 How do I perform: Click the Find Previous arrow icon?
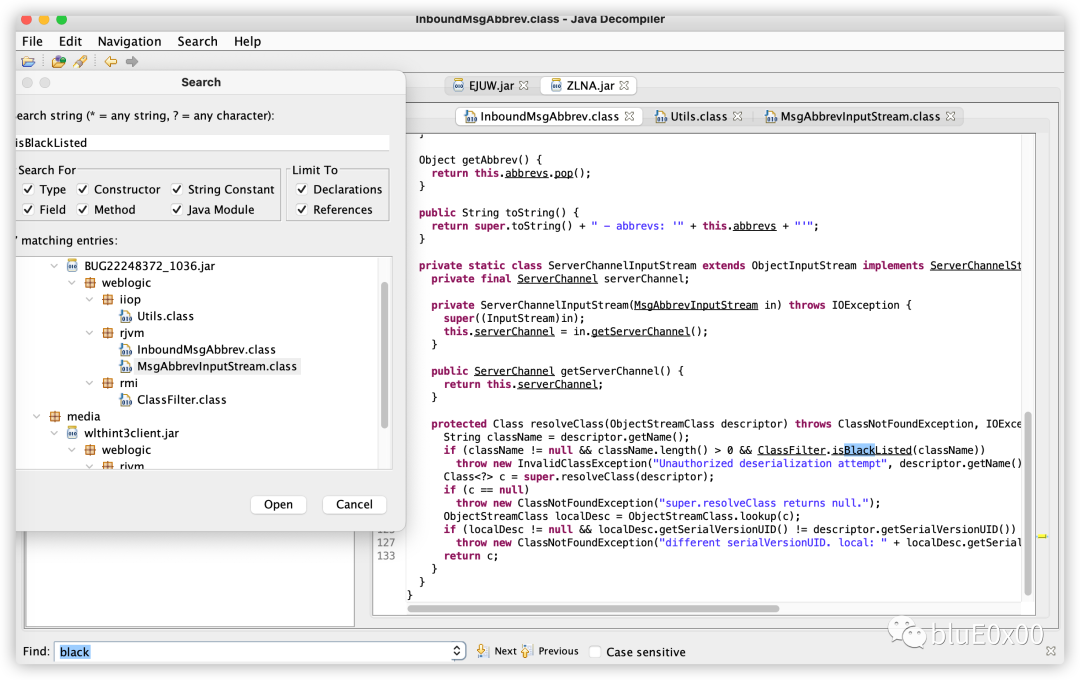point(526,650)
